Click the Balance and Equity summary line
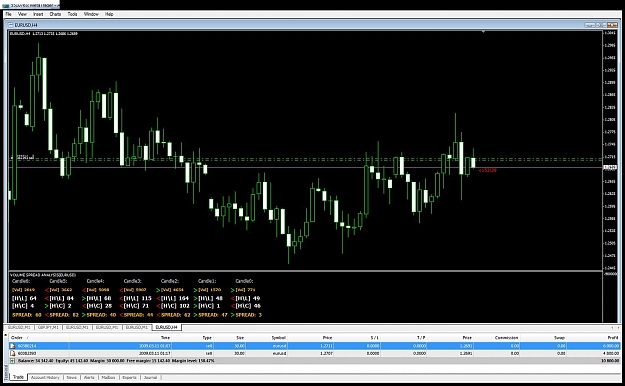Image resolution: width=625 pixels, height=386 pixels. click(116, 360)
